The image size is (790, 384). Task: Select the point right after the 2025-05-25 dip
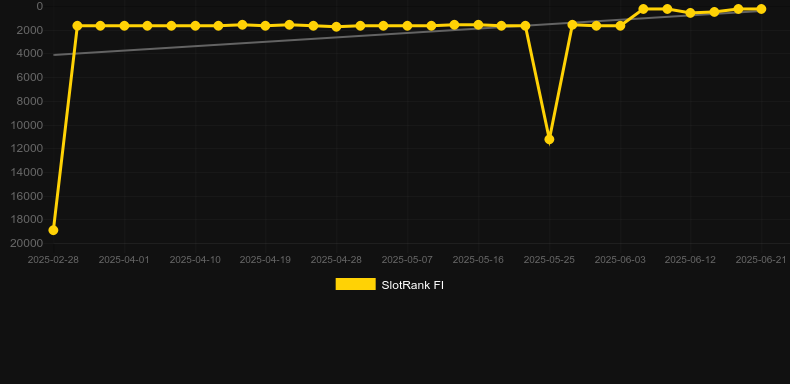(572, 25)
